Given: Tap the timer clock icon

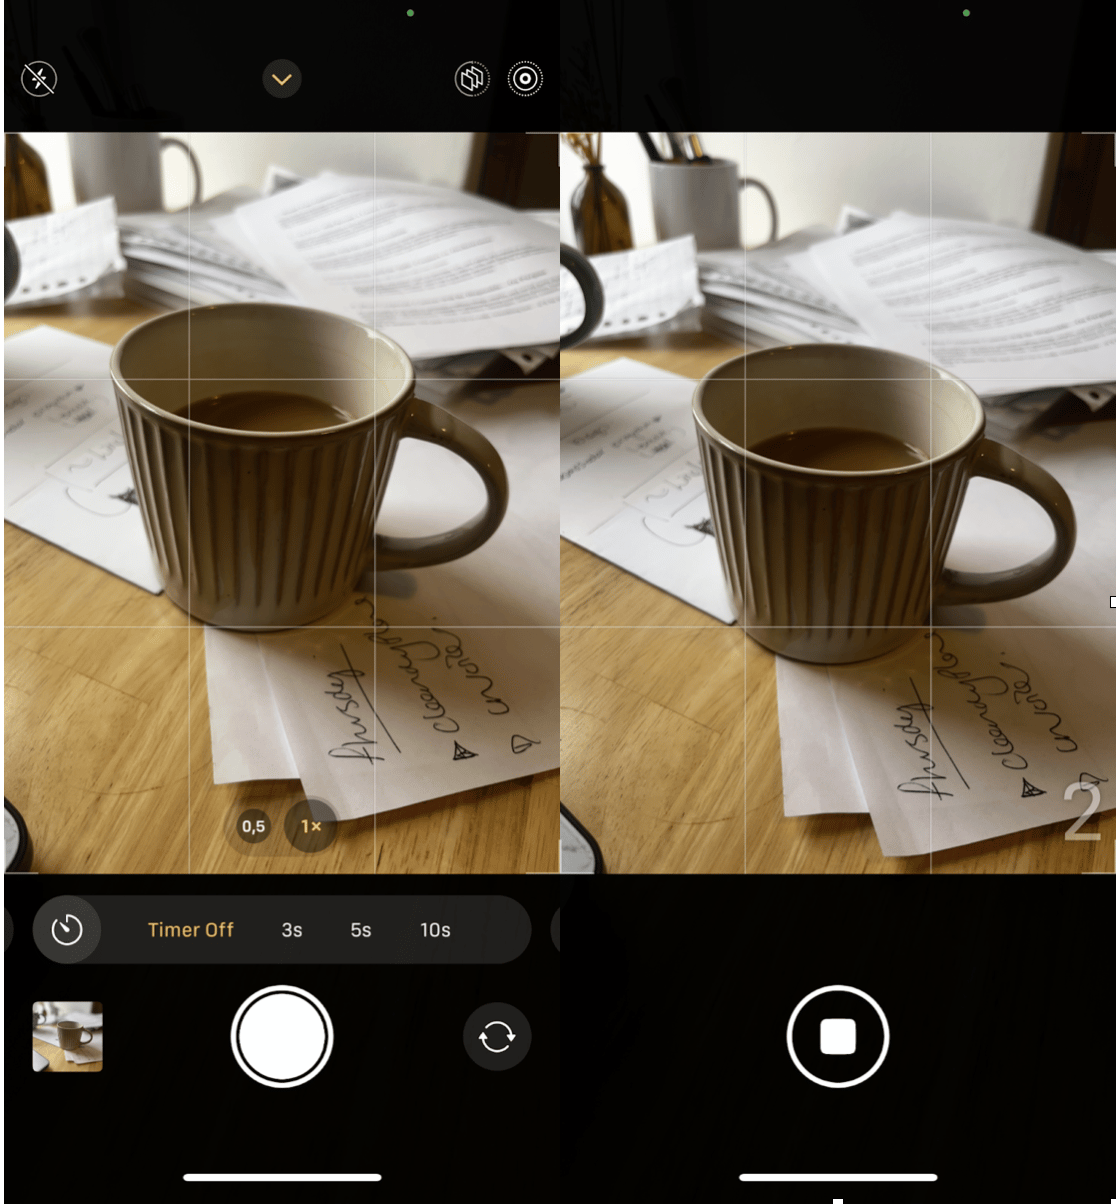Looking at the screenshot, I should 67,930.
